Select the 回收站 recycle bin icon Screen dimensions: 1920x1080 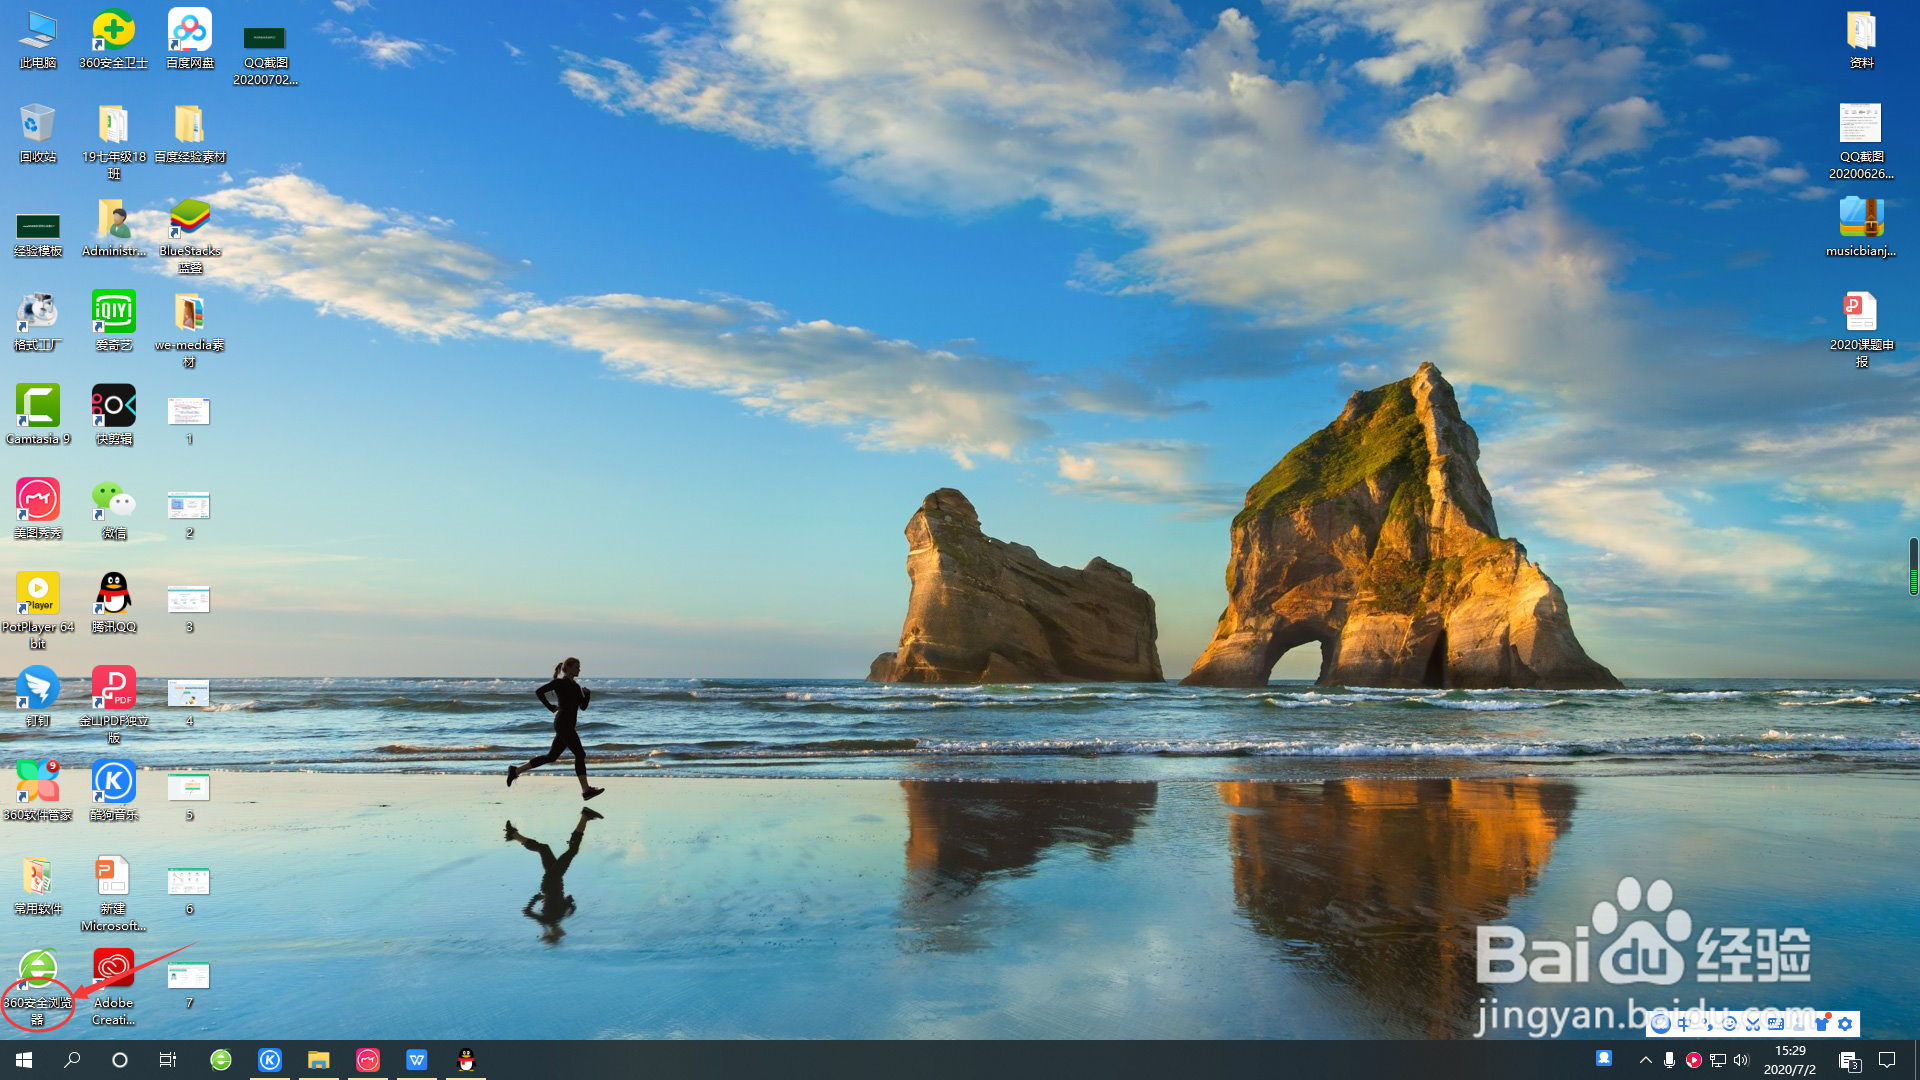tap(38, 135)
